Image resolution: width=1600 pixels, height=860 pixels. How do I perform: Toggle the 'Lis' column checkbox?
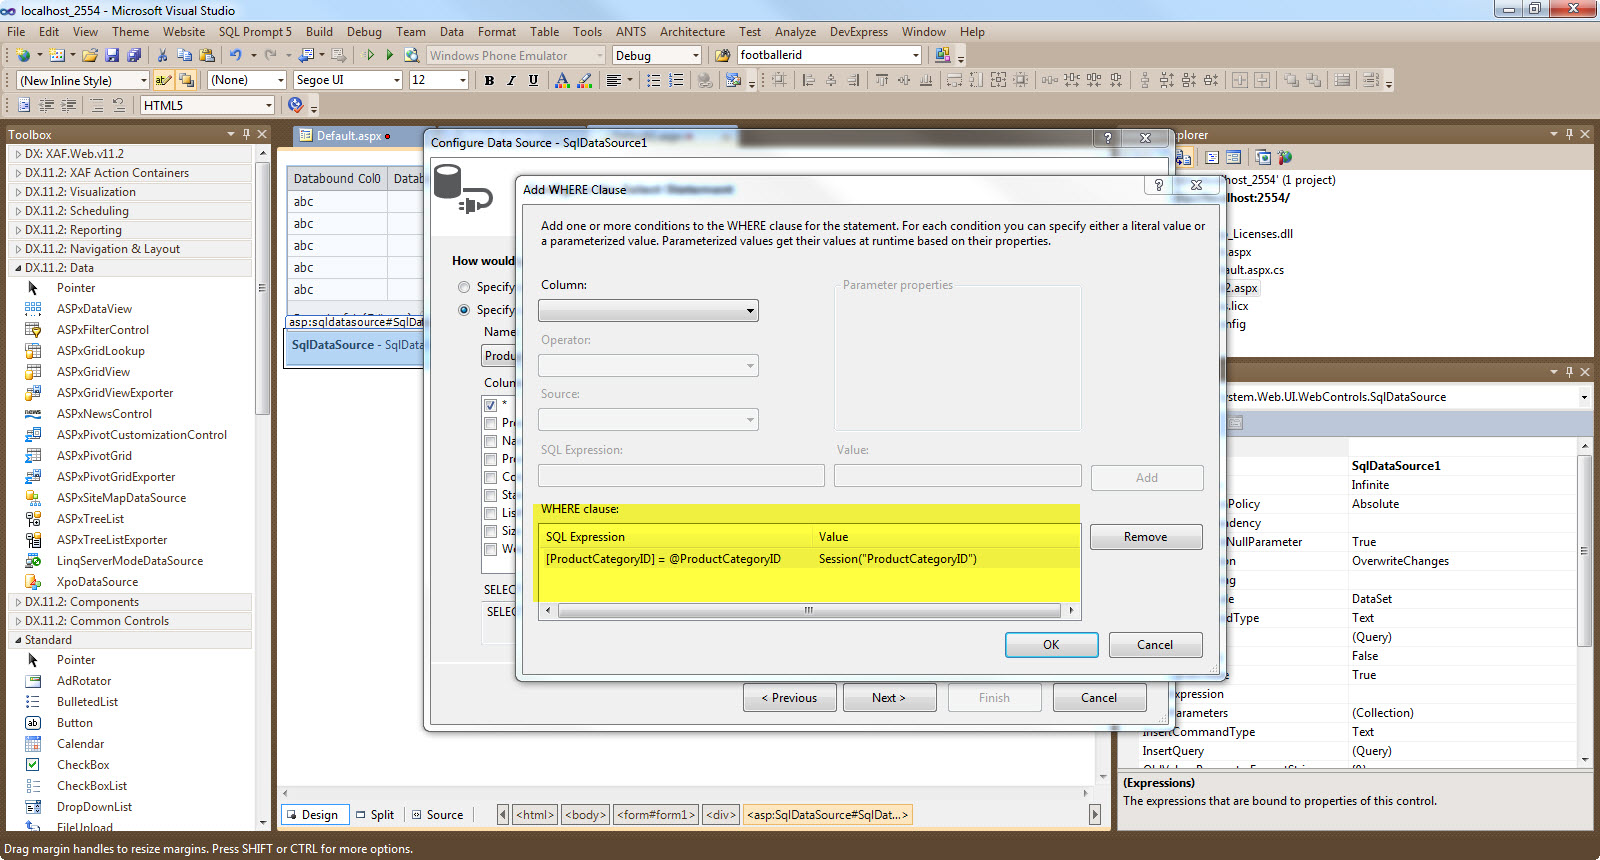491,513
